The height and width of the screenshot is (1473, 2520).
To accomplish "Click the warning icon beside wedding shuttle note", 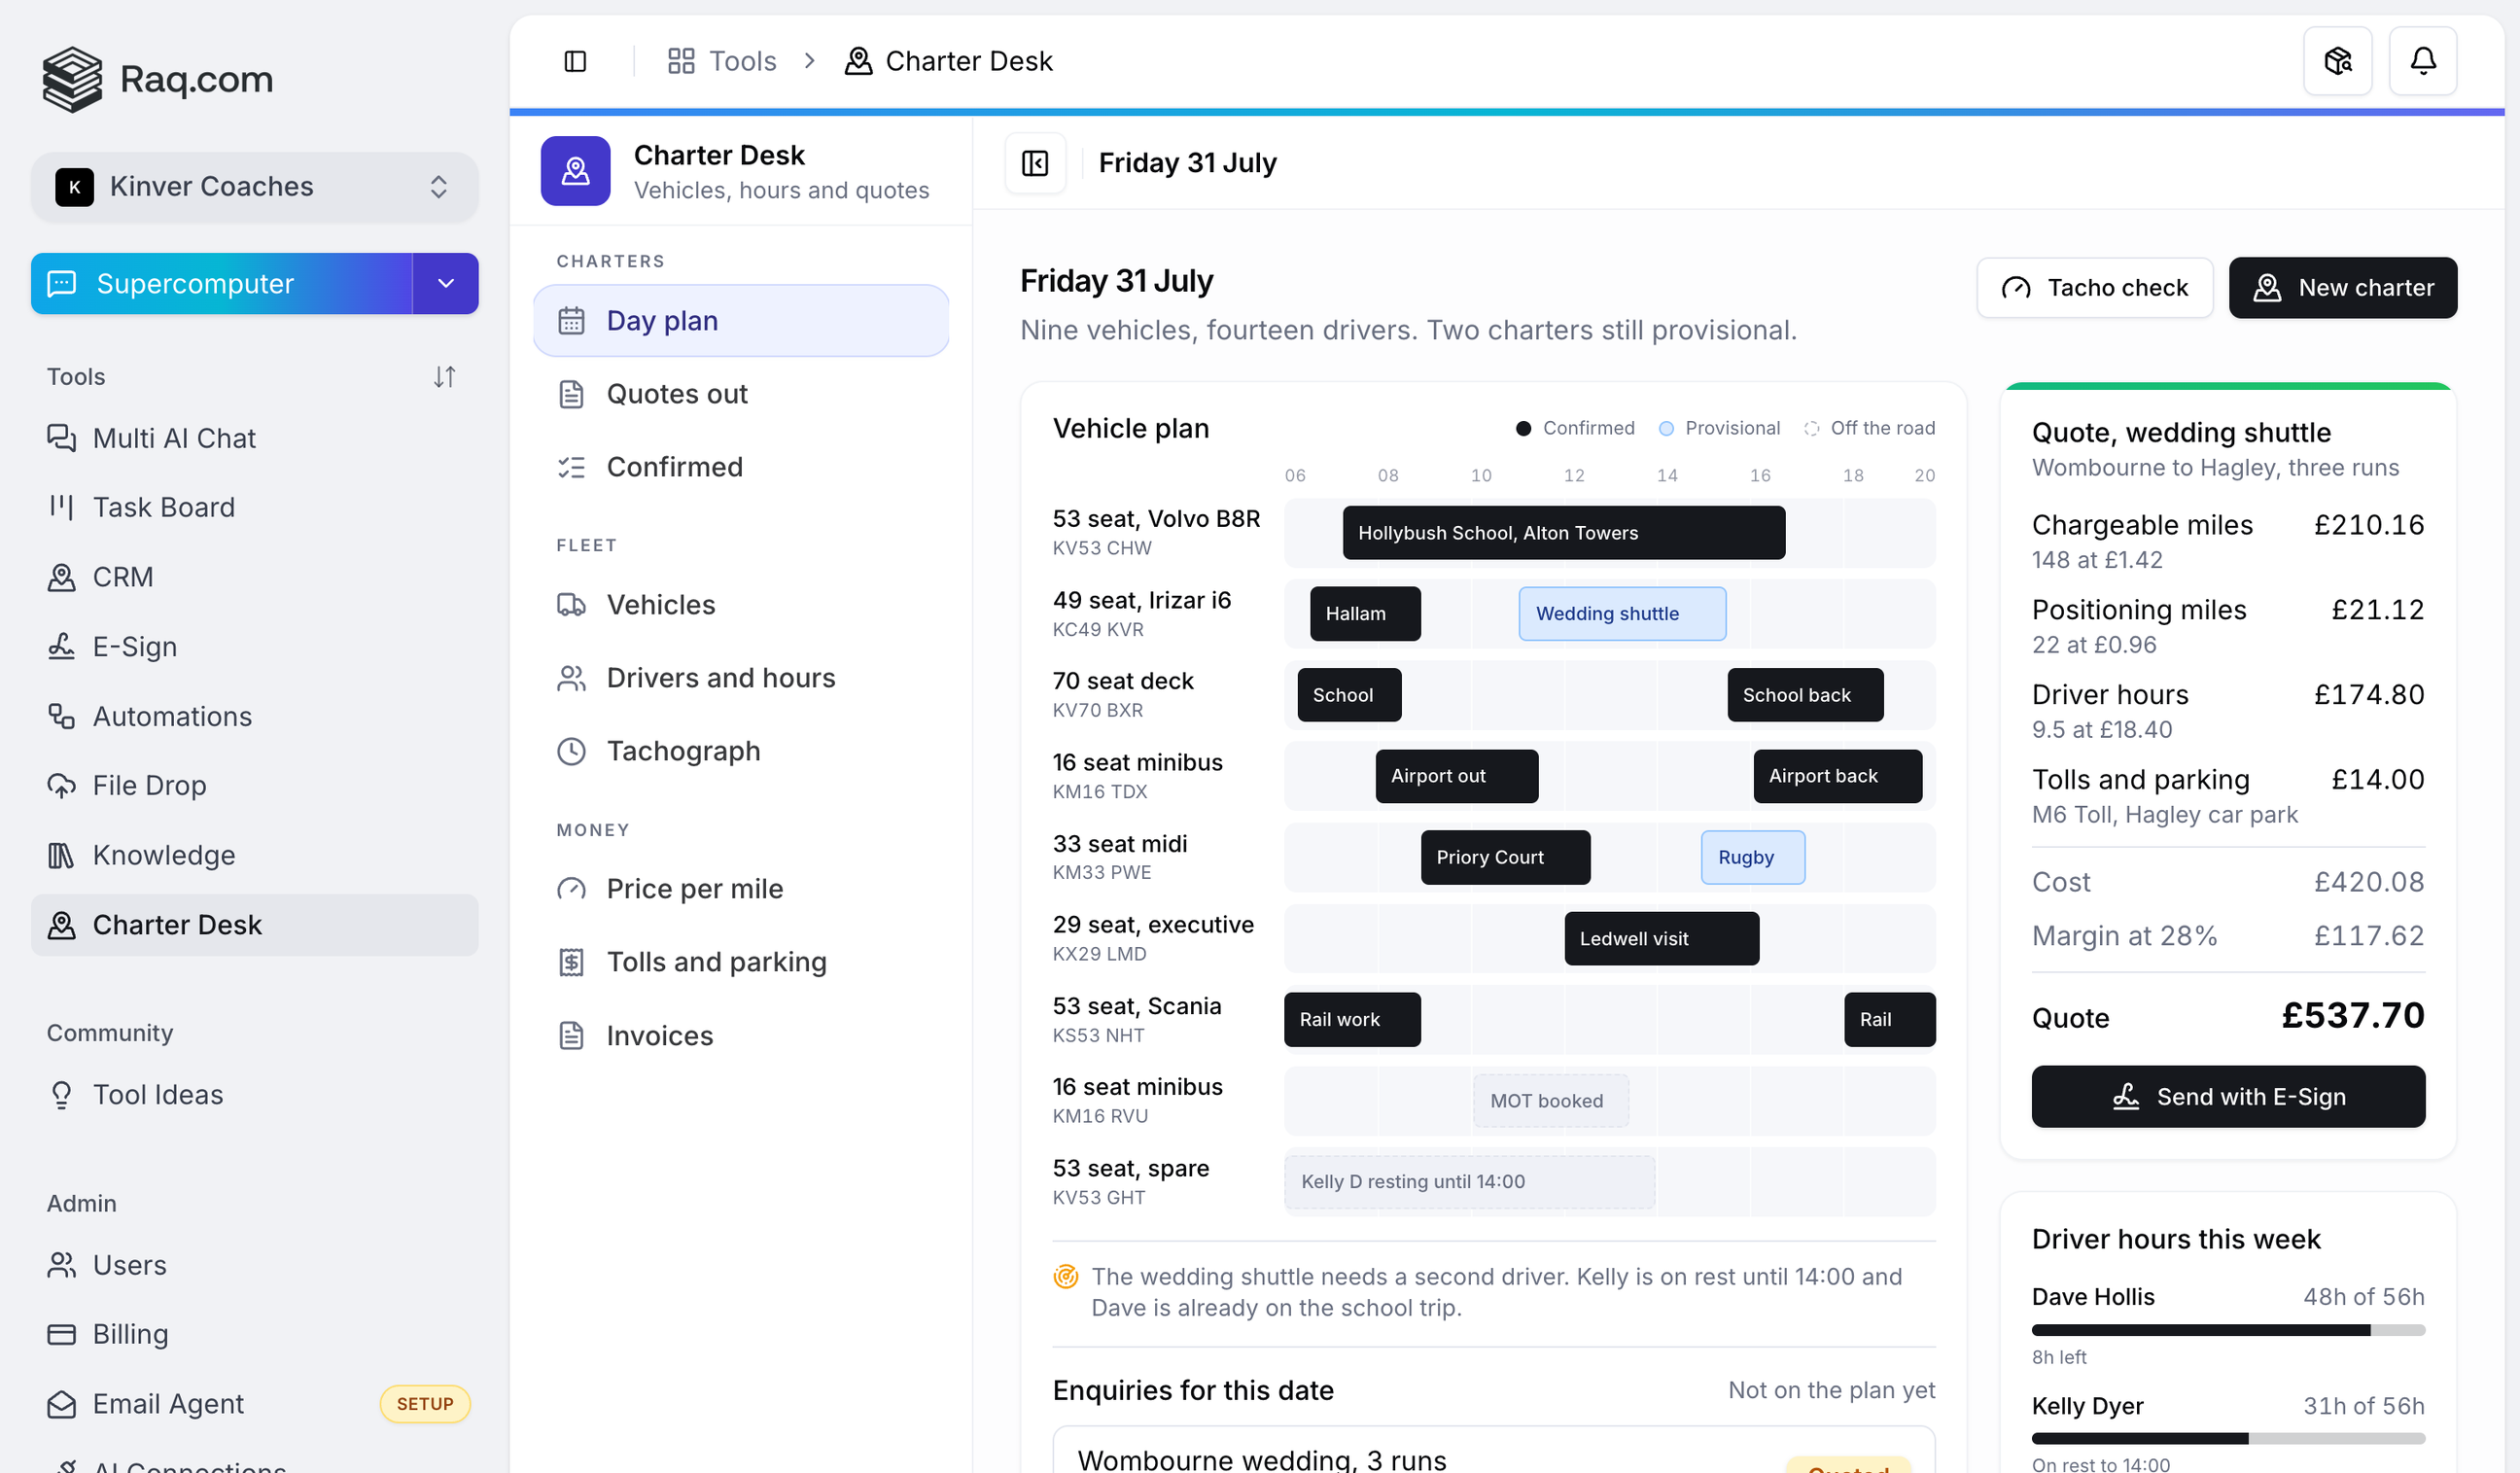I will coord(1066,1277).
